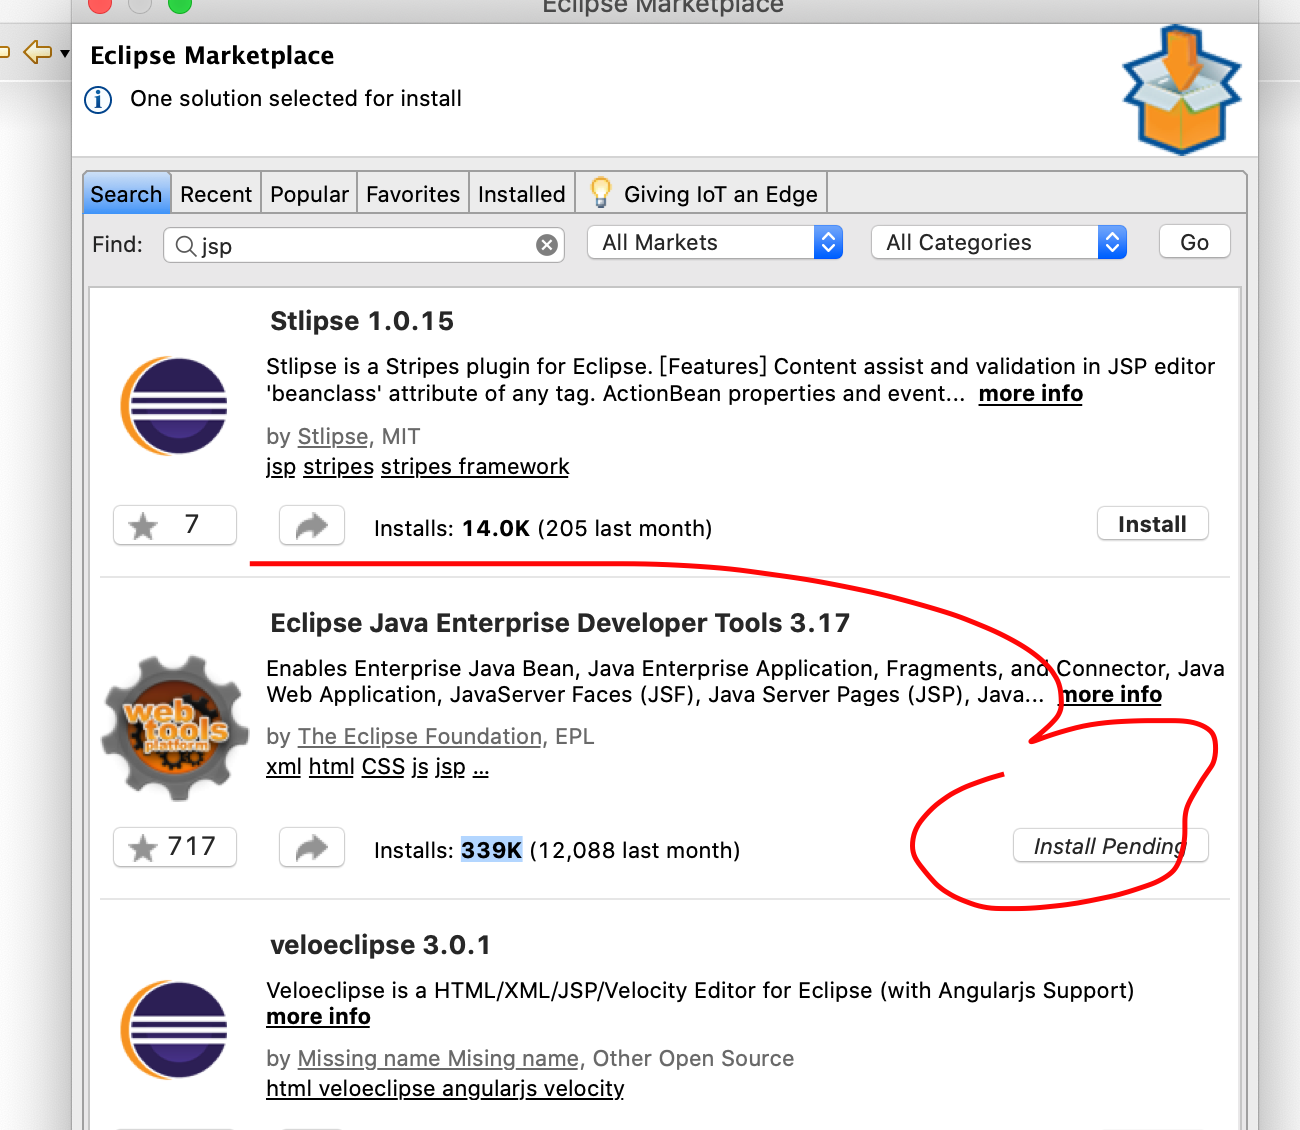Open the Stlipse author link
This screenshot has height=1130, width=1300.
click(x=333, y=437)
